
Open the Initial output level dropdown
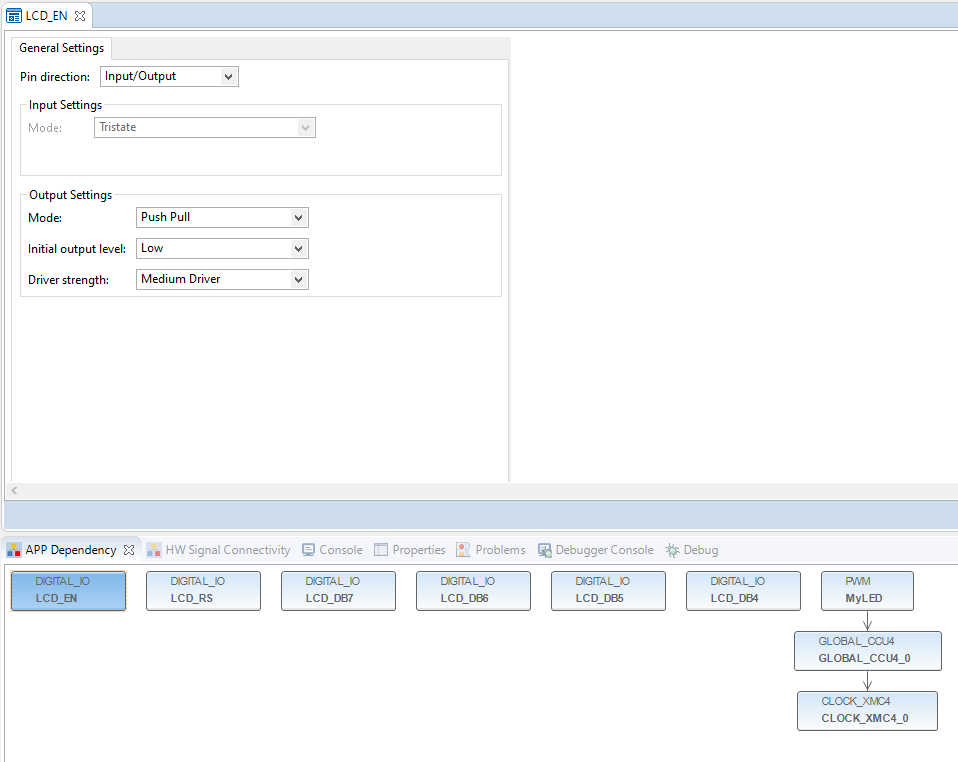pyautogui.click(x=222, y=248)
